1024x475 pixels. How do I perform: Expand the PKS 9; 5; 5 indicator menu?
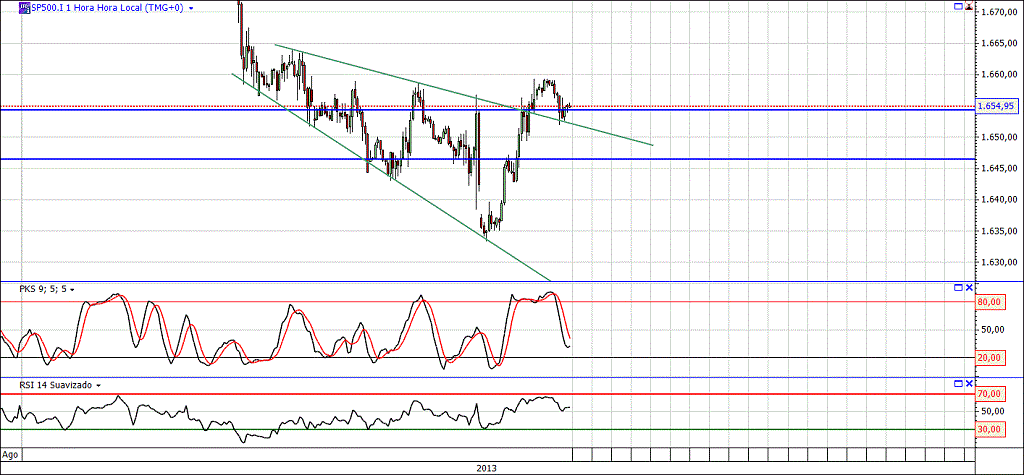pos(72,289)
